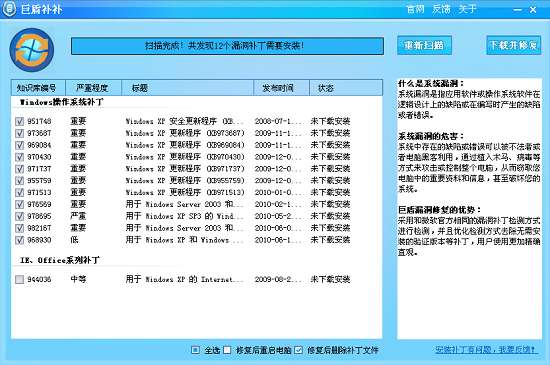The width and height of the screenshot is (550, 365).
Task: Click 未下载安装 status of patch 944036
Action: pyautogui.click(x=330, y=279)
